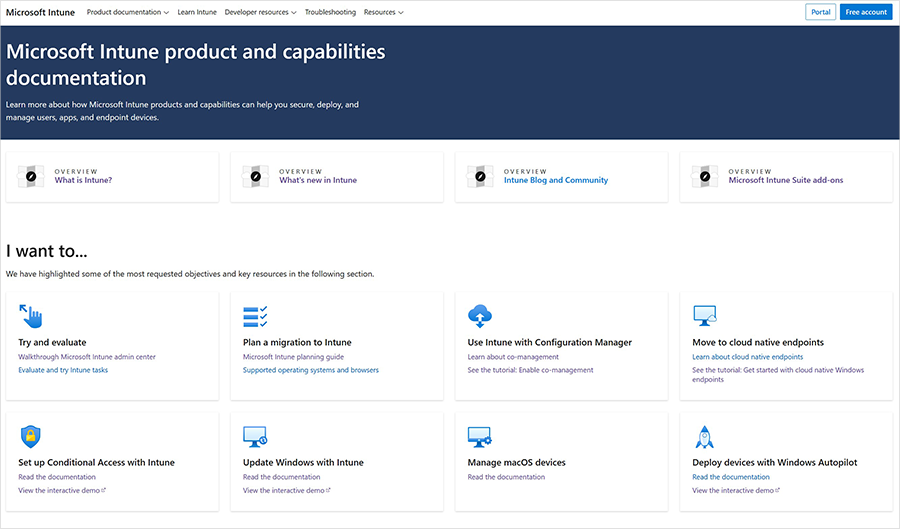Read the documentation for Conditional Access
The image size is (900, 529).
coord(57,477)
